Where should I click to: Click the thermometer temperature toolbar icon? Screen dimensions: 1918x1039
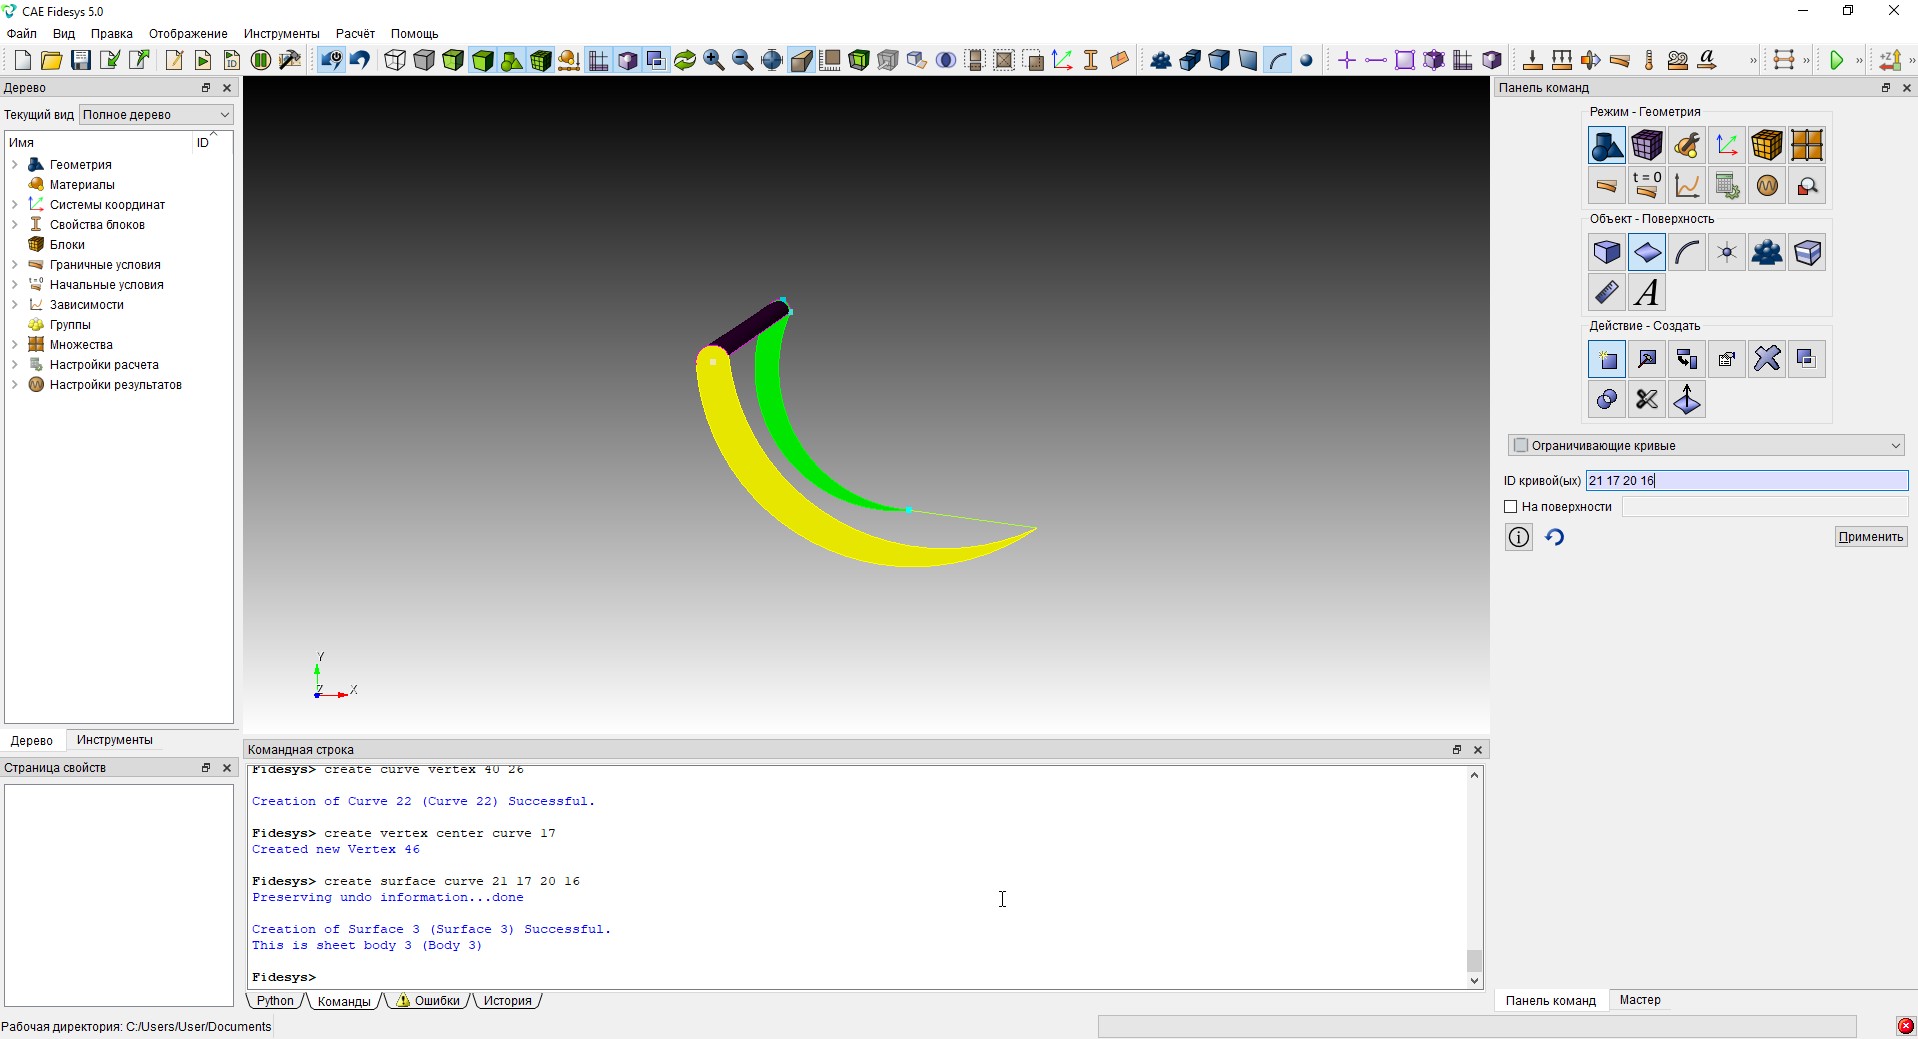click(1649, 61)
